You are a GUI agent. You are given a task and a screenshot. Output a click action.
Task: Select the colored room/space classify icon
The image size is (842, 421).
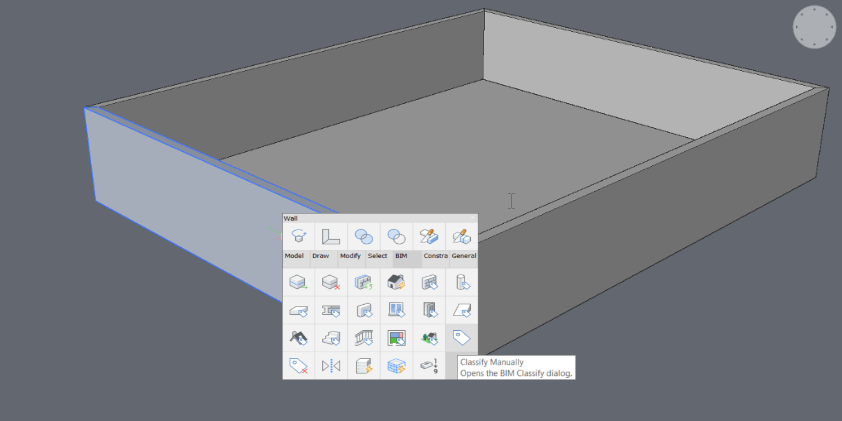[x=396, y=337]
